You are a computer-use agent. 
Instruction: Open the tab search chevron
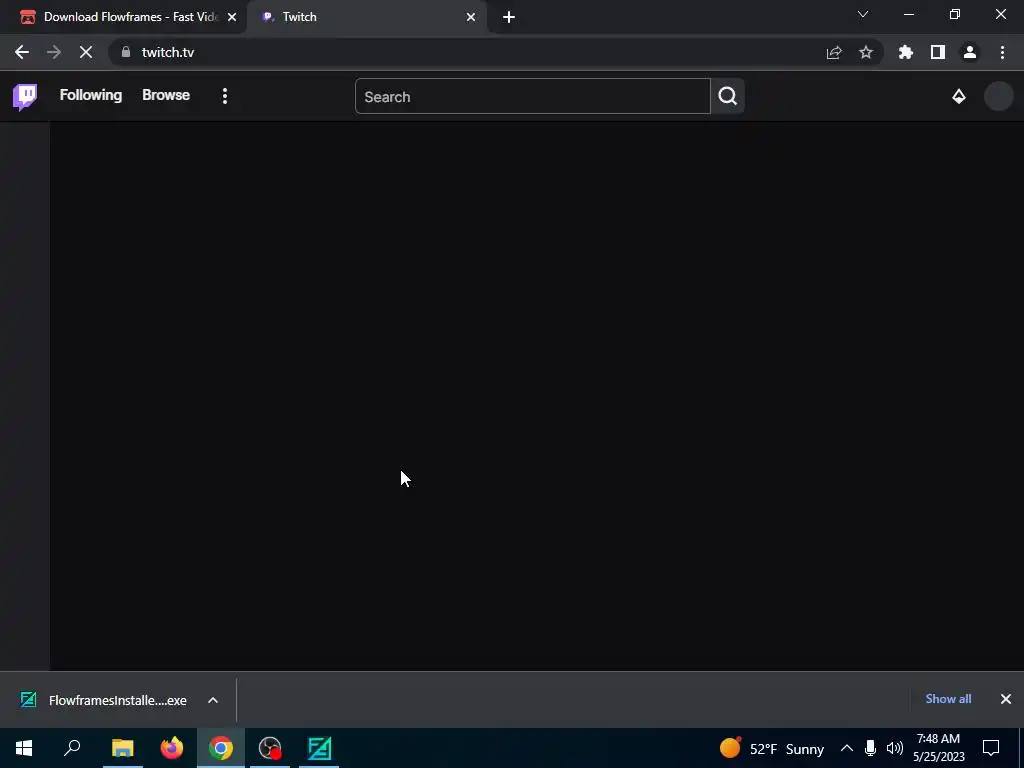point(863,14)
